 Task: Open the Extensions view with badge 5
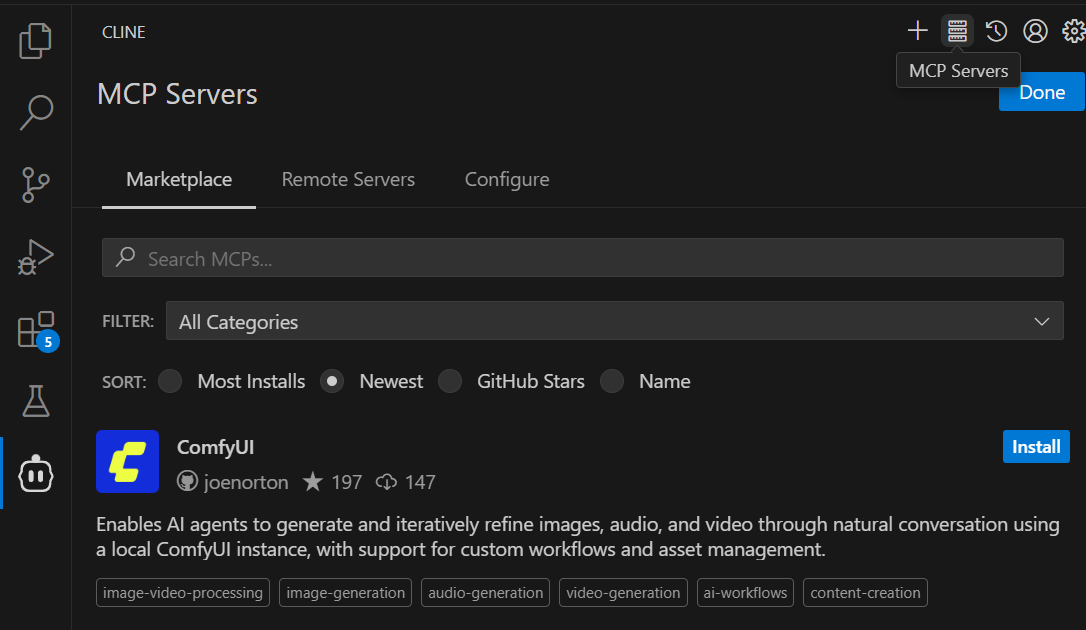click(x=37, y=330)
